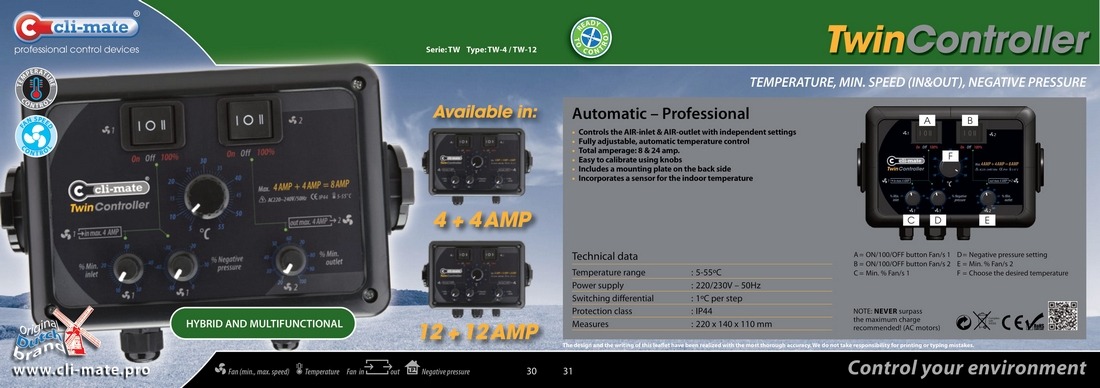The image size is (1100, 388).
Task: Click legend line 'F = Choose the desired temperature'
Action: [x=1012, y=273]
